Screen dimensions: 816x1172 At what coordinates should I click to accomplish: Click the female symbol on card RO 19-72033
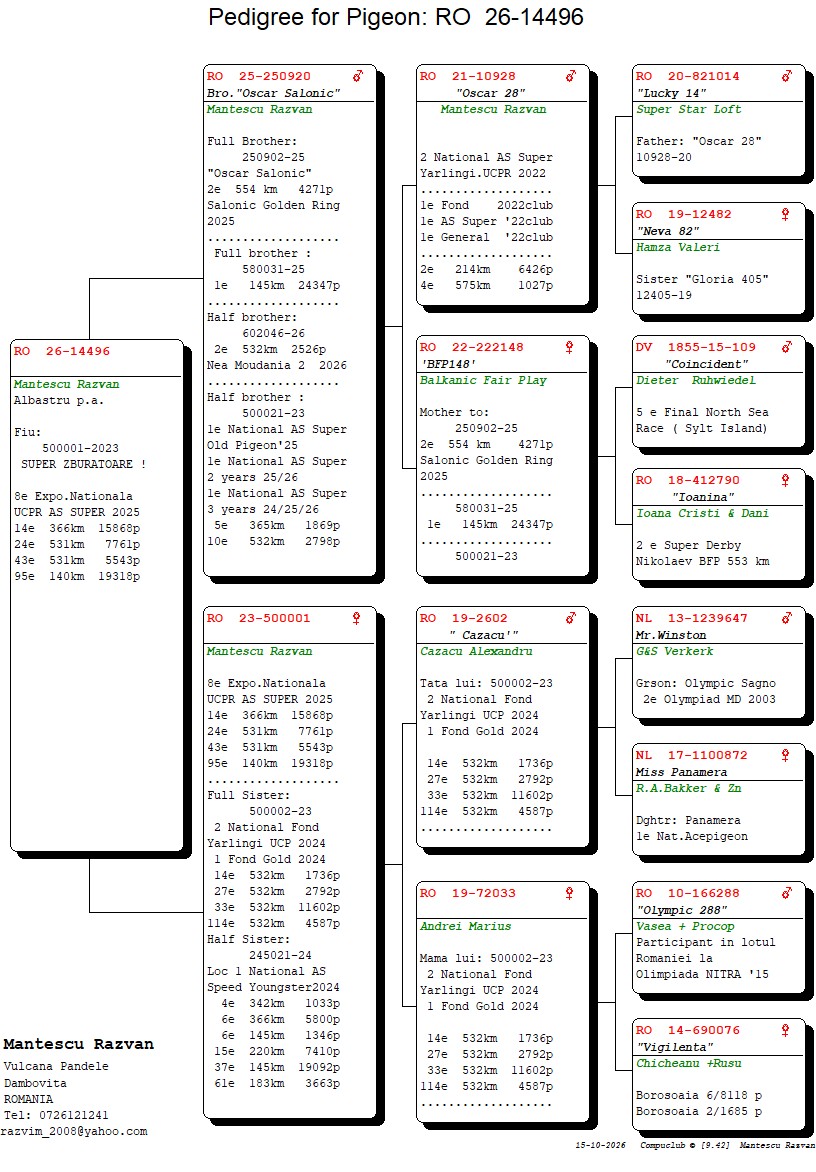(x=569, y=893)
